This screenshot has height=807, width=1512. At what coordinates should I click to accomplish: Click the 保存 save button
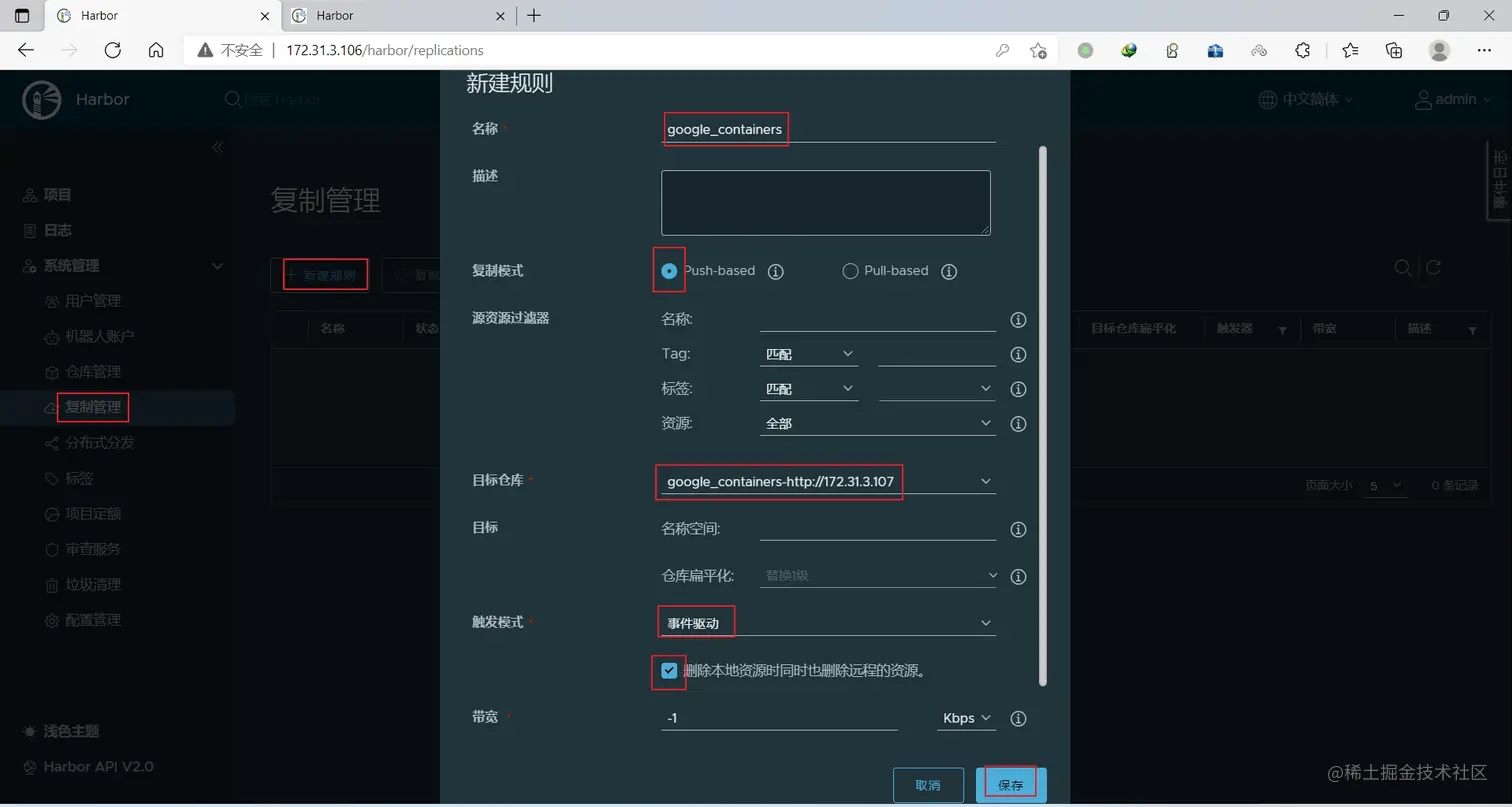coord(1011,785)
